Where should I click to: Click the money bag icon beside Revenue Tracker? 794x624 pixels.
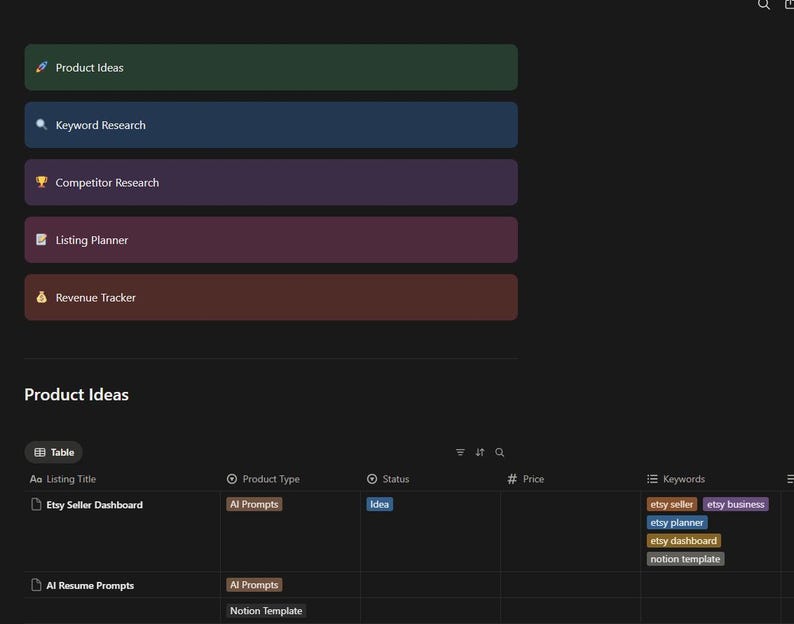click(42, 297)
